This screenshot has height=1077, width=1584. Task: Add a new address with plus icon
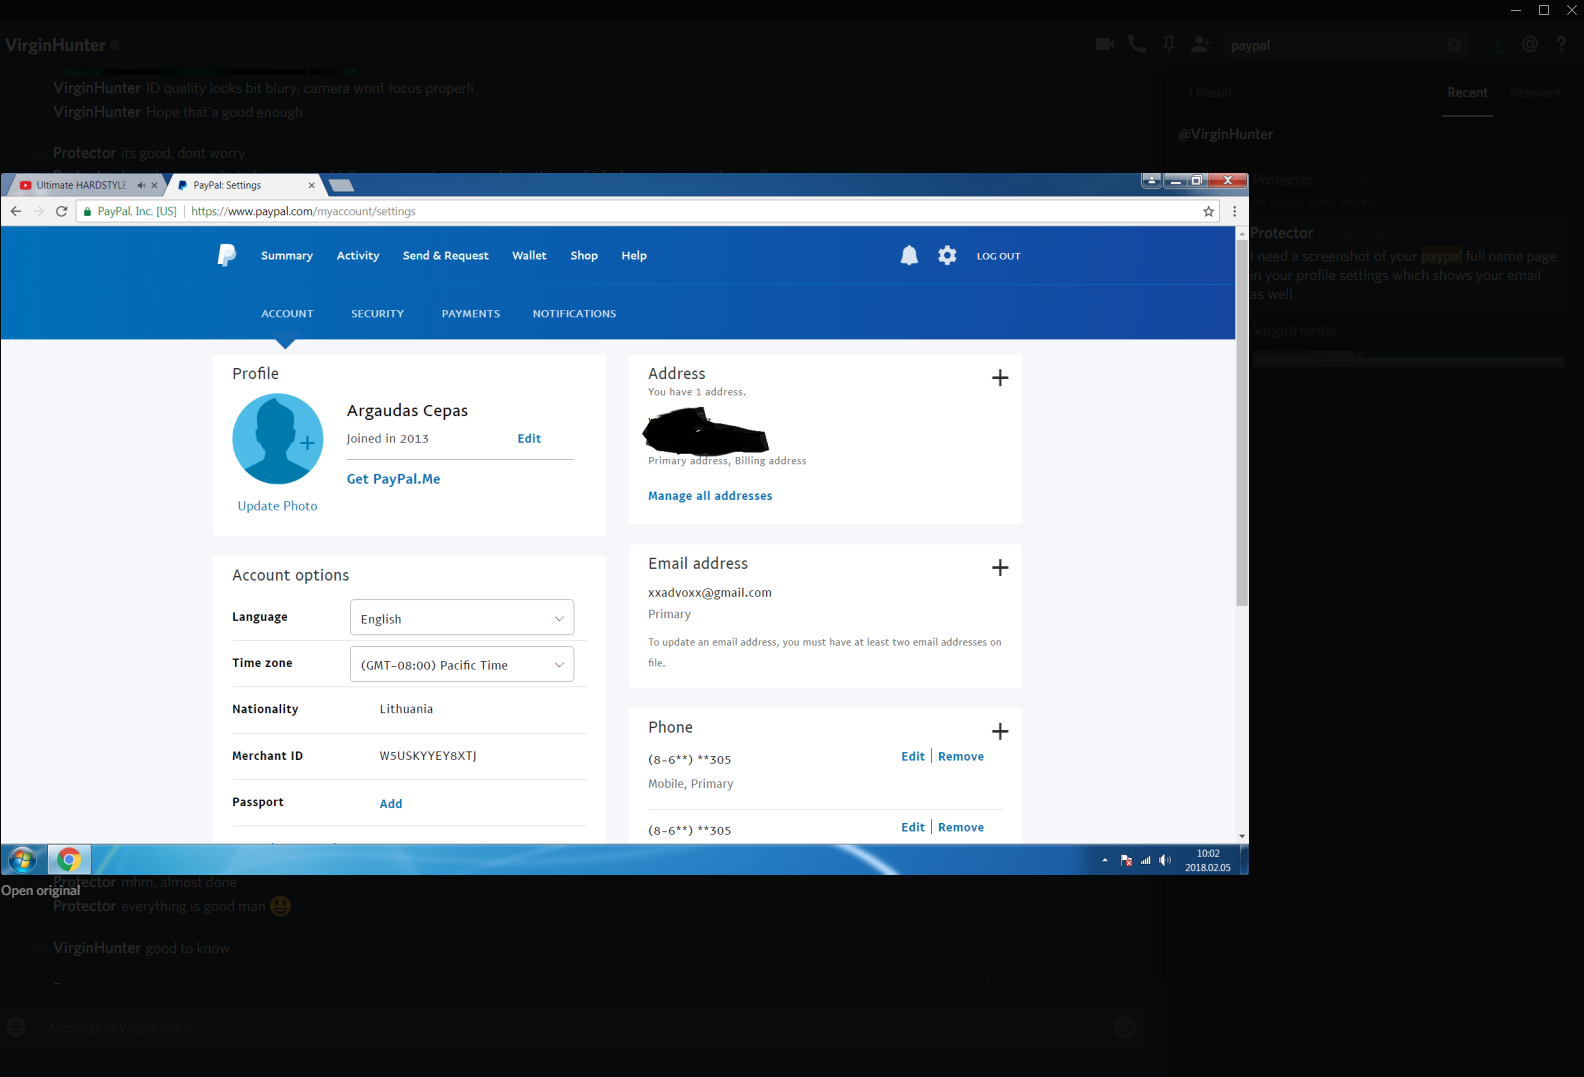1000,378
